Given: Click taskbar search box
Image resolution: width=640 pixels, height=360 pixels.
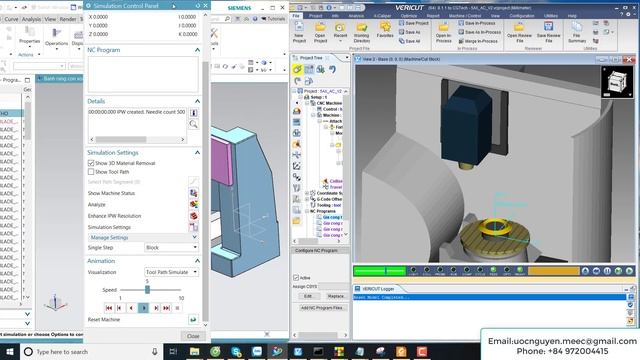Looking at the screenshot, I should pyautogui.click(x=91, y=351).
